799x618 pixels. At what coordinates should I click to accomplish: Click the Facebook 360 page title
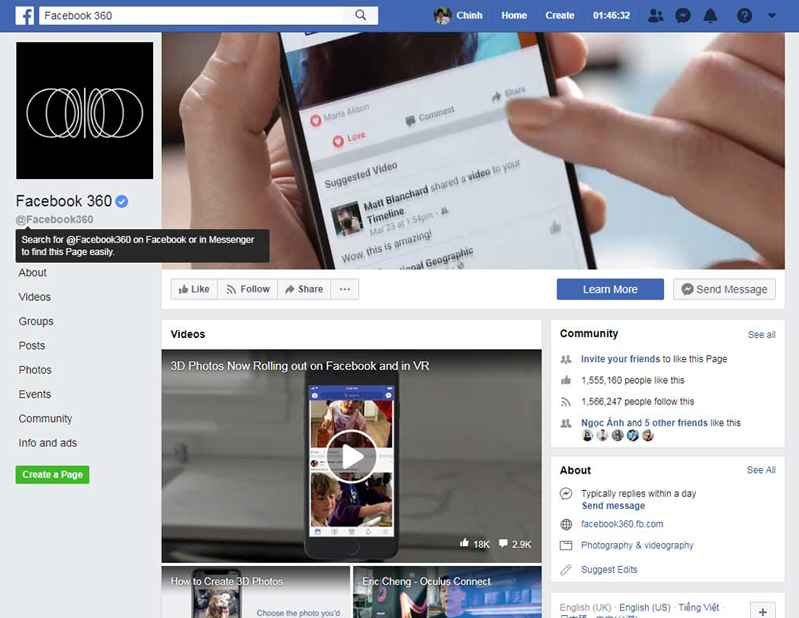pos(64,201)
